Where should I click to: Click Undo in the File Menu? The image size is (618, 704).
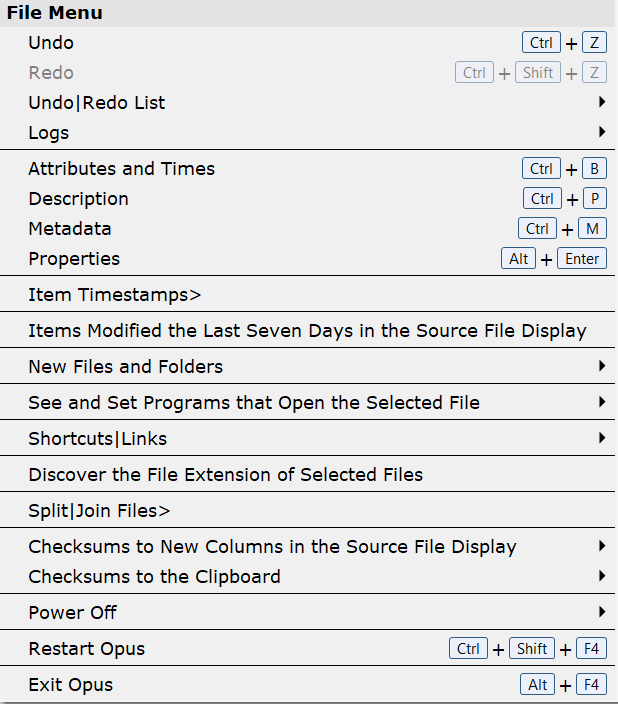51,43
